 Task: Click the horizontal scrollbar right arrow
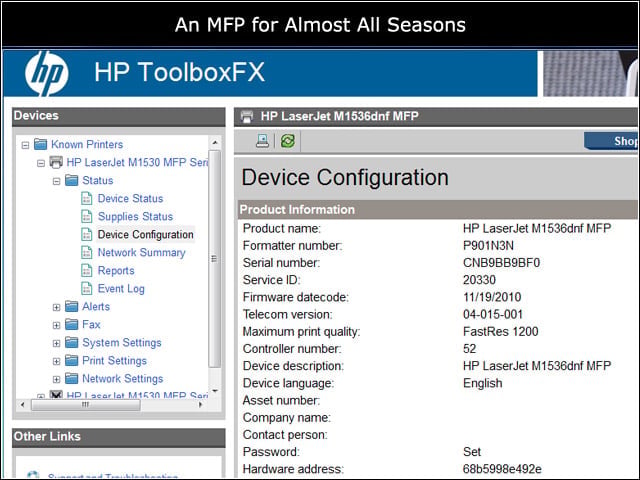[200, 405]
